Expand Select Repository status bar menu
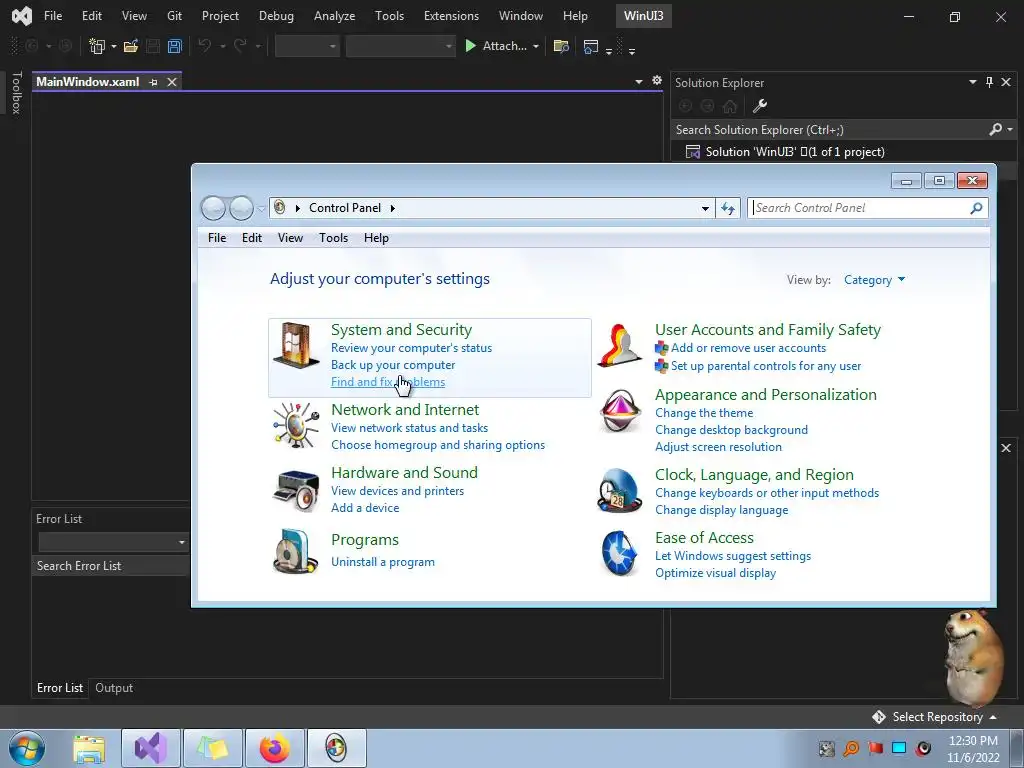This screenshot has width=1024, height=768. coord(935,717)
